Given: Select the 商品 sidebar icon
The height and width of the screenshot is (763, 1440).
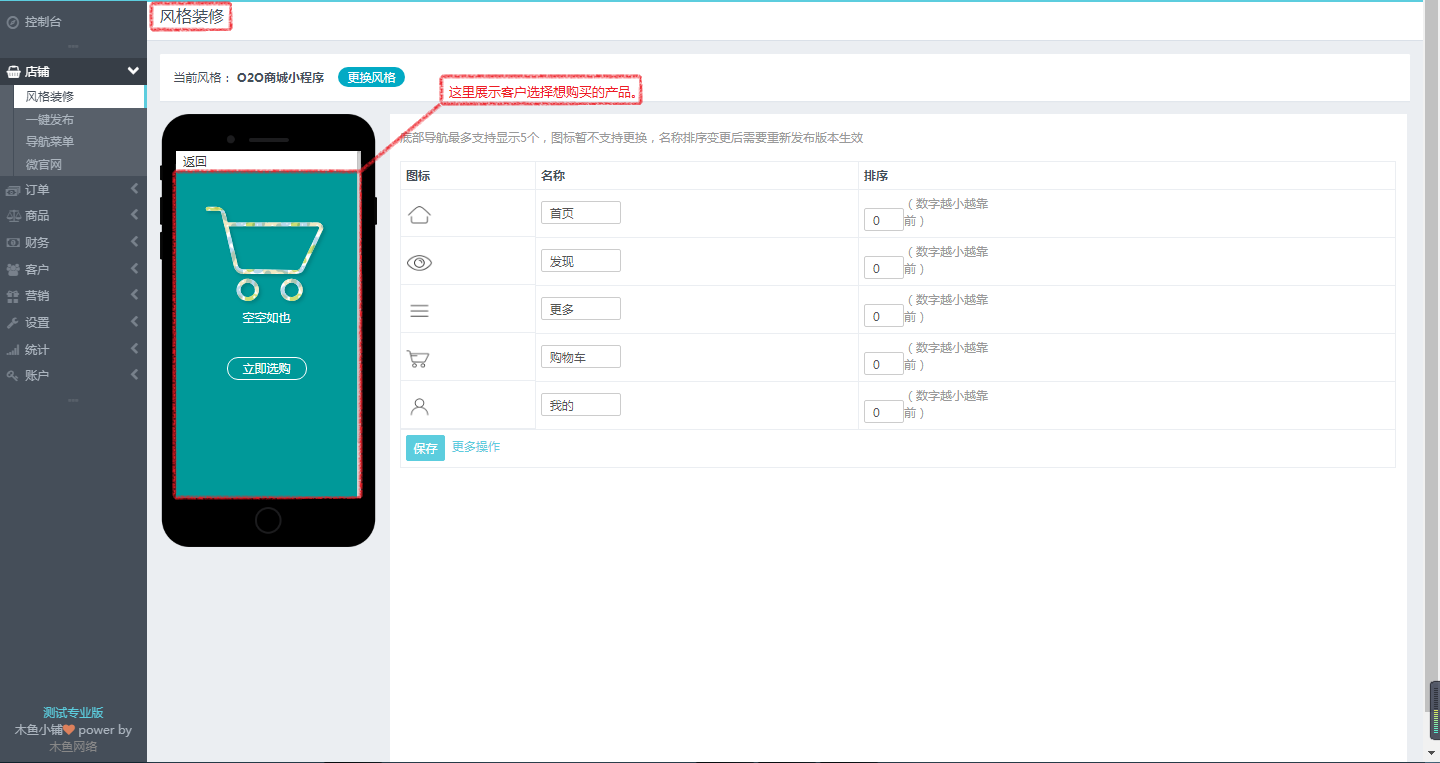Looking at the screenshot, I should pyautogui.click(x=15, y=215).
